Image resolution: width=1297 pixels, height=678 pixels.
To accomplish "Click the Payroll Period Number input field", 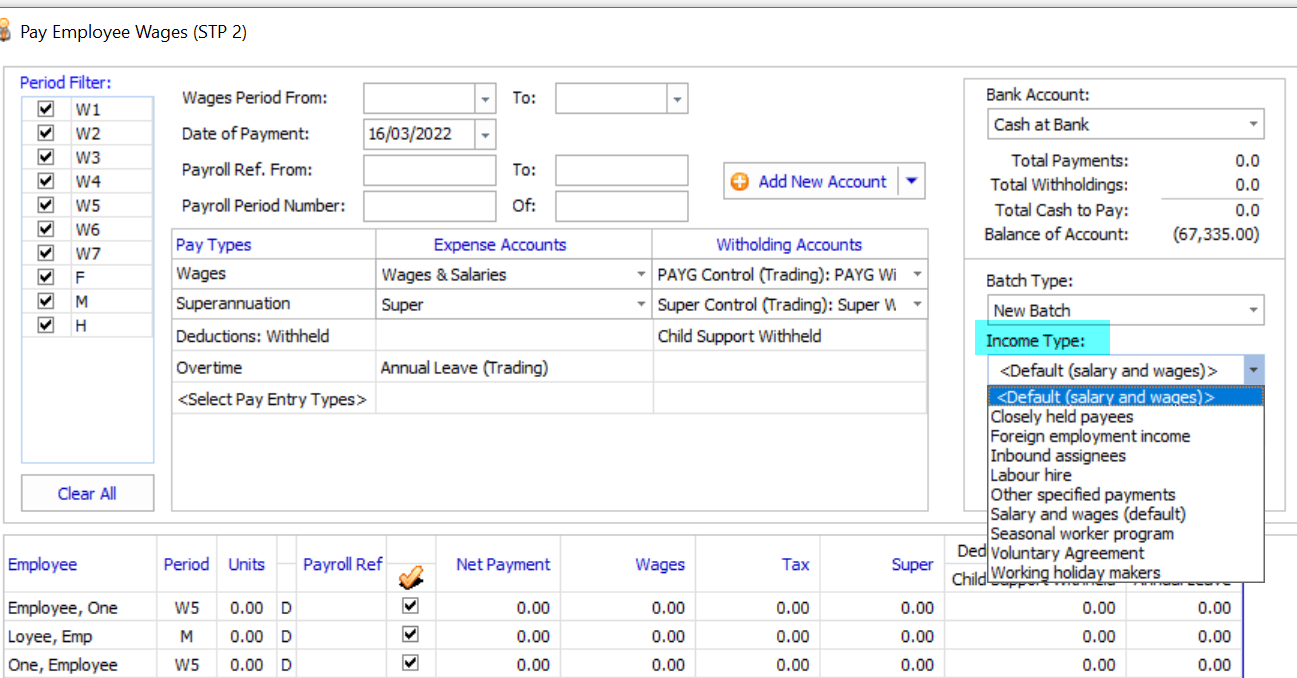I will (x=429, y=206).
